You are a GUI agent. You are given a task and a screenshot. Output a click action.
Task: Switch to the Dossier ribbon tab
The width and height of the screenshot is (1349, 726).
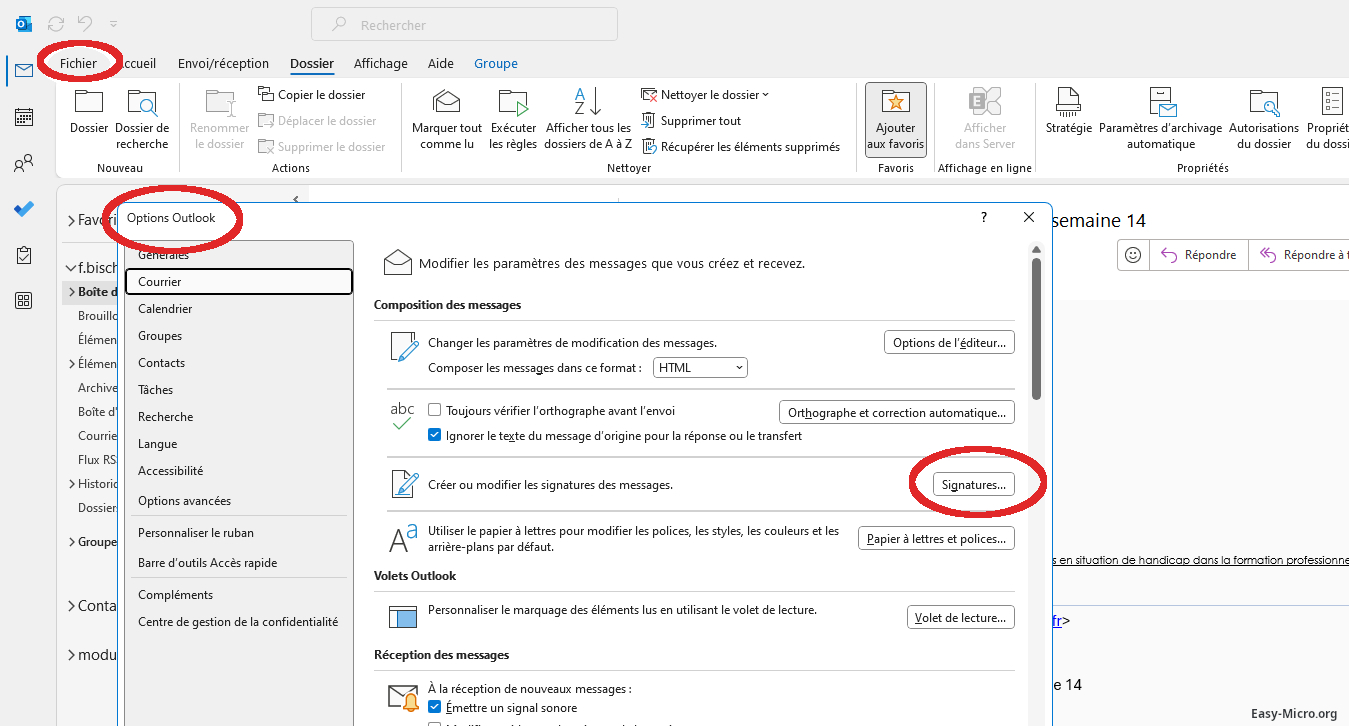[x=312, y=63]
